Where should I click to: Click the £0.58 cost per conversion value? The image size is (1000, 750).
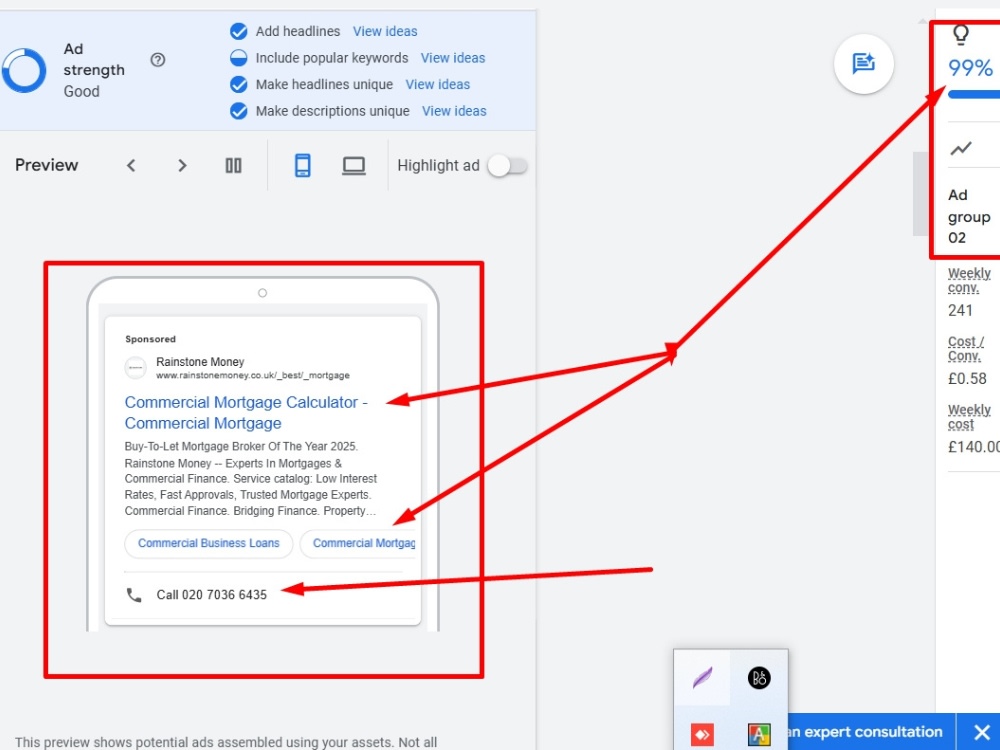click(x=967, y=379)
